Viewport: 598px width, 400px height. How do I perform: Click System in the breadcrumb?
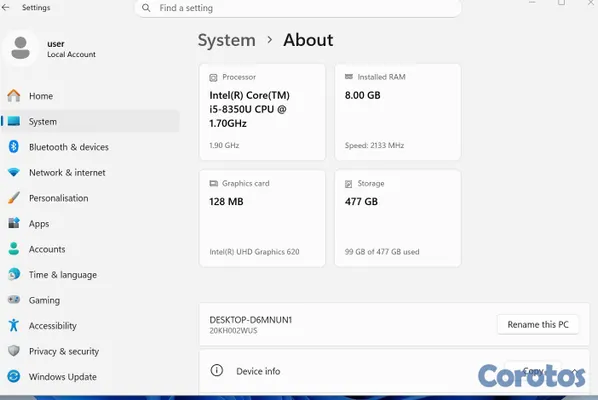227,40
